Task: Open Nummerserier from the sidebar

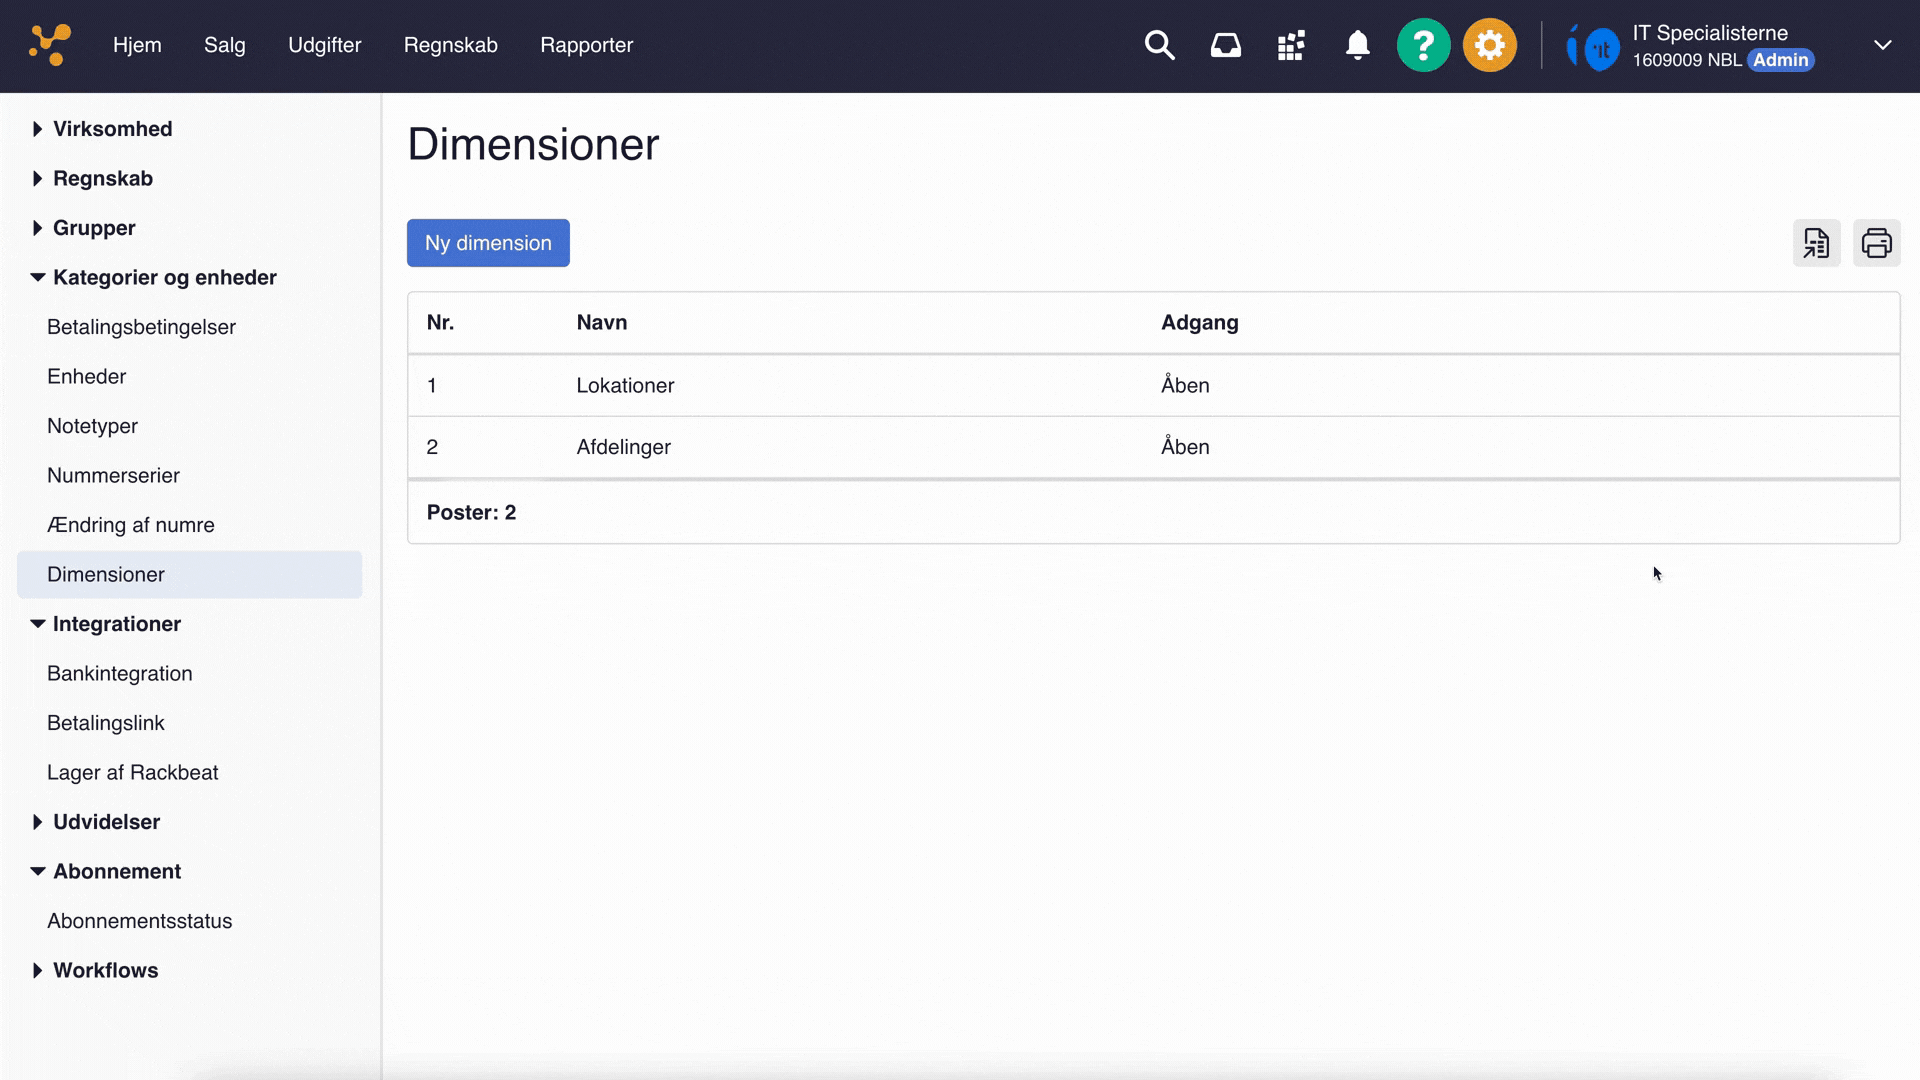Action: [x=113, y=475]
